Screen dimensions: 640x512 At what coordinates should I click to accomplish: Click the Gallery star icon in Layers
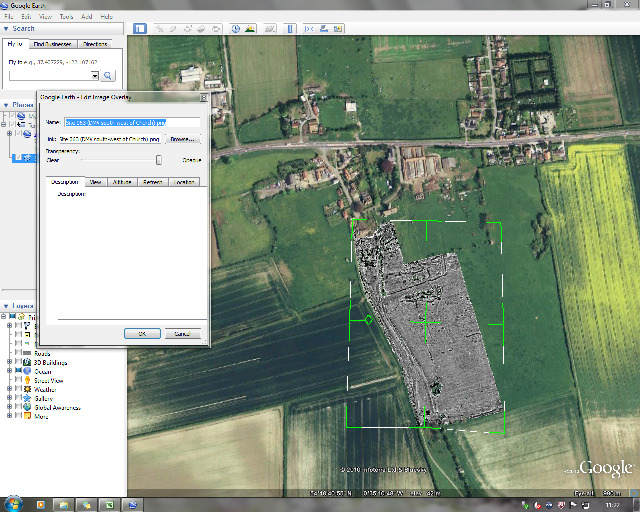pyautogui.click(x=27, y=398)
